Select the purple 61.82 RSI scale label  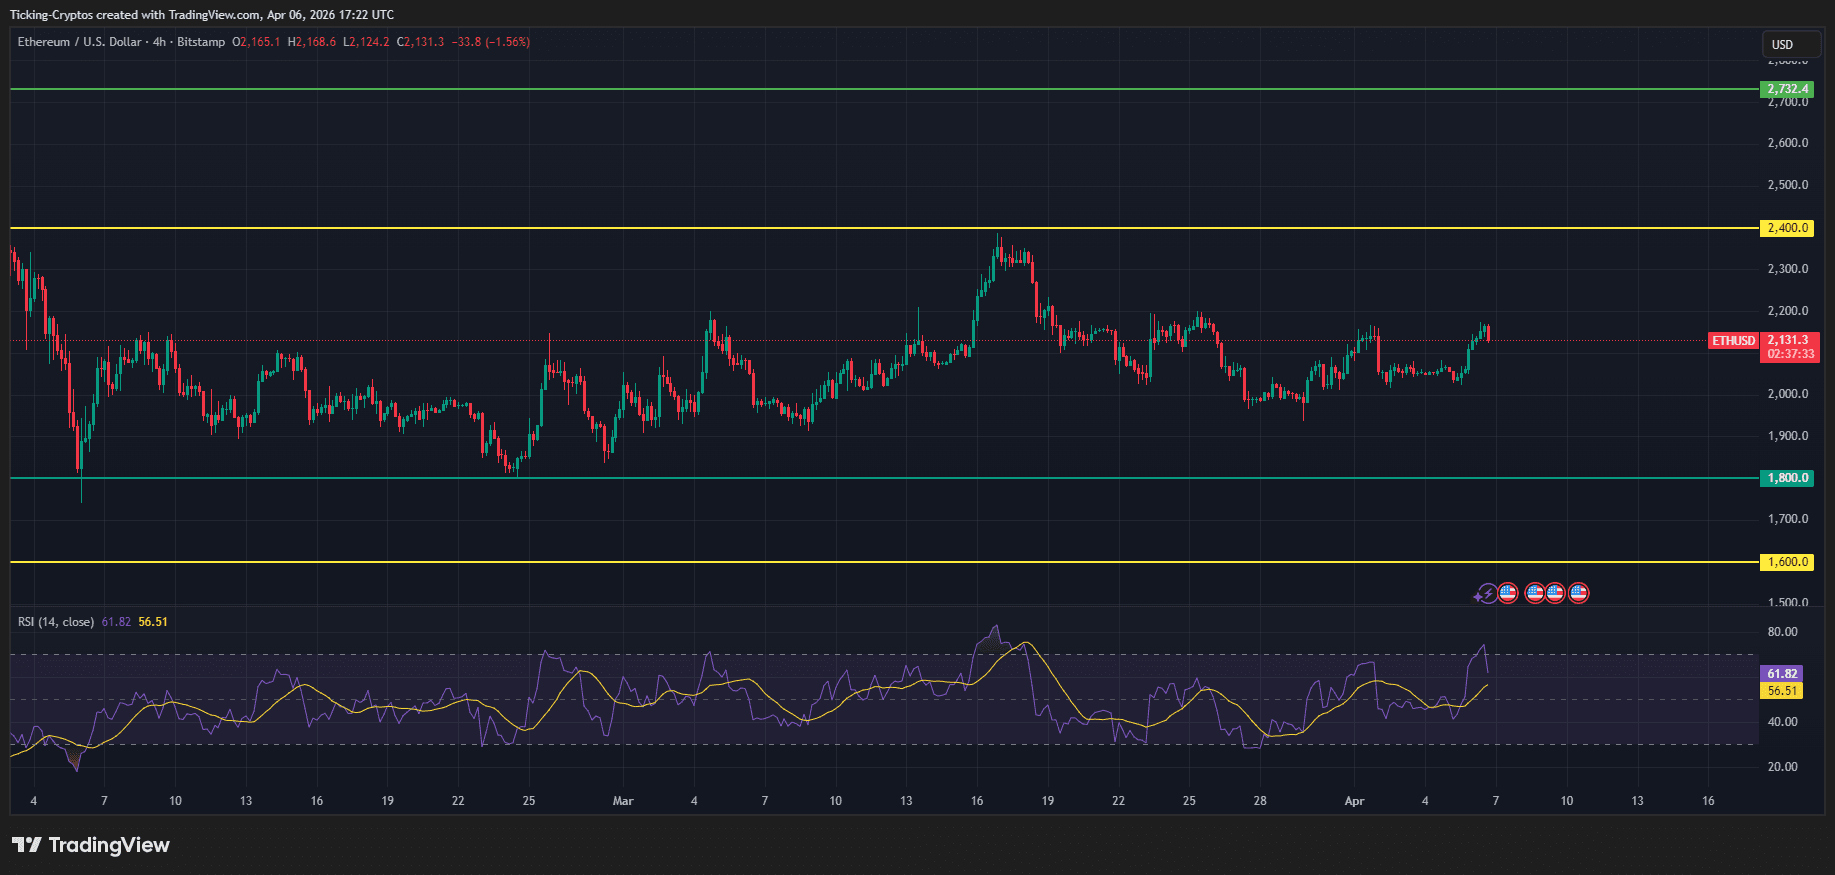click(x=1781, y=674)
